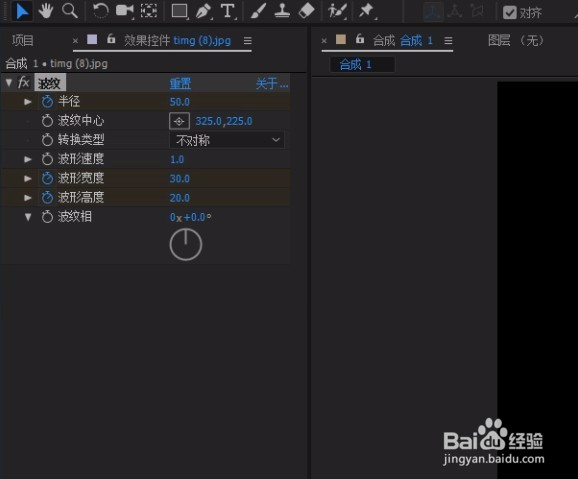Click the 波纹中心 crosshair point picker

coord(179,121)
